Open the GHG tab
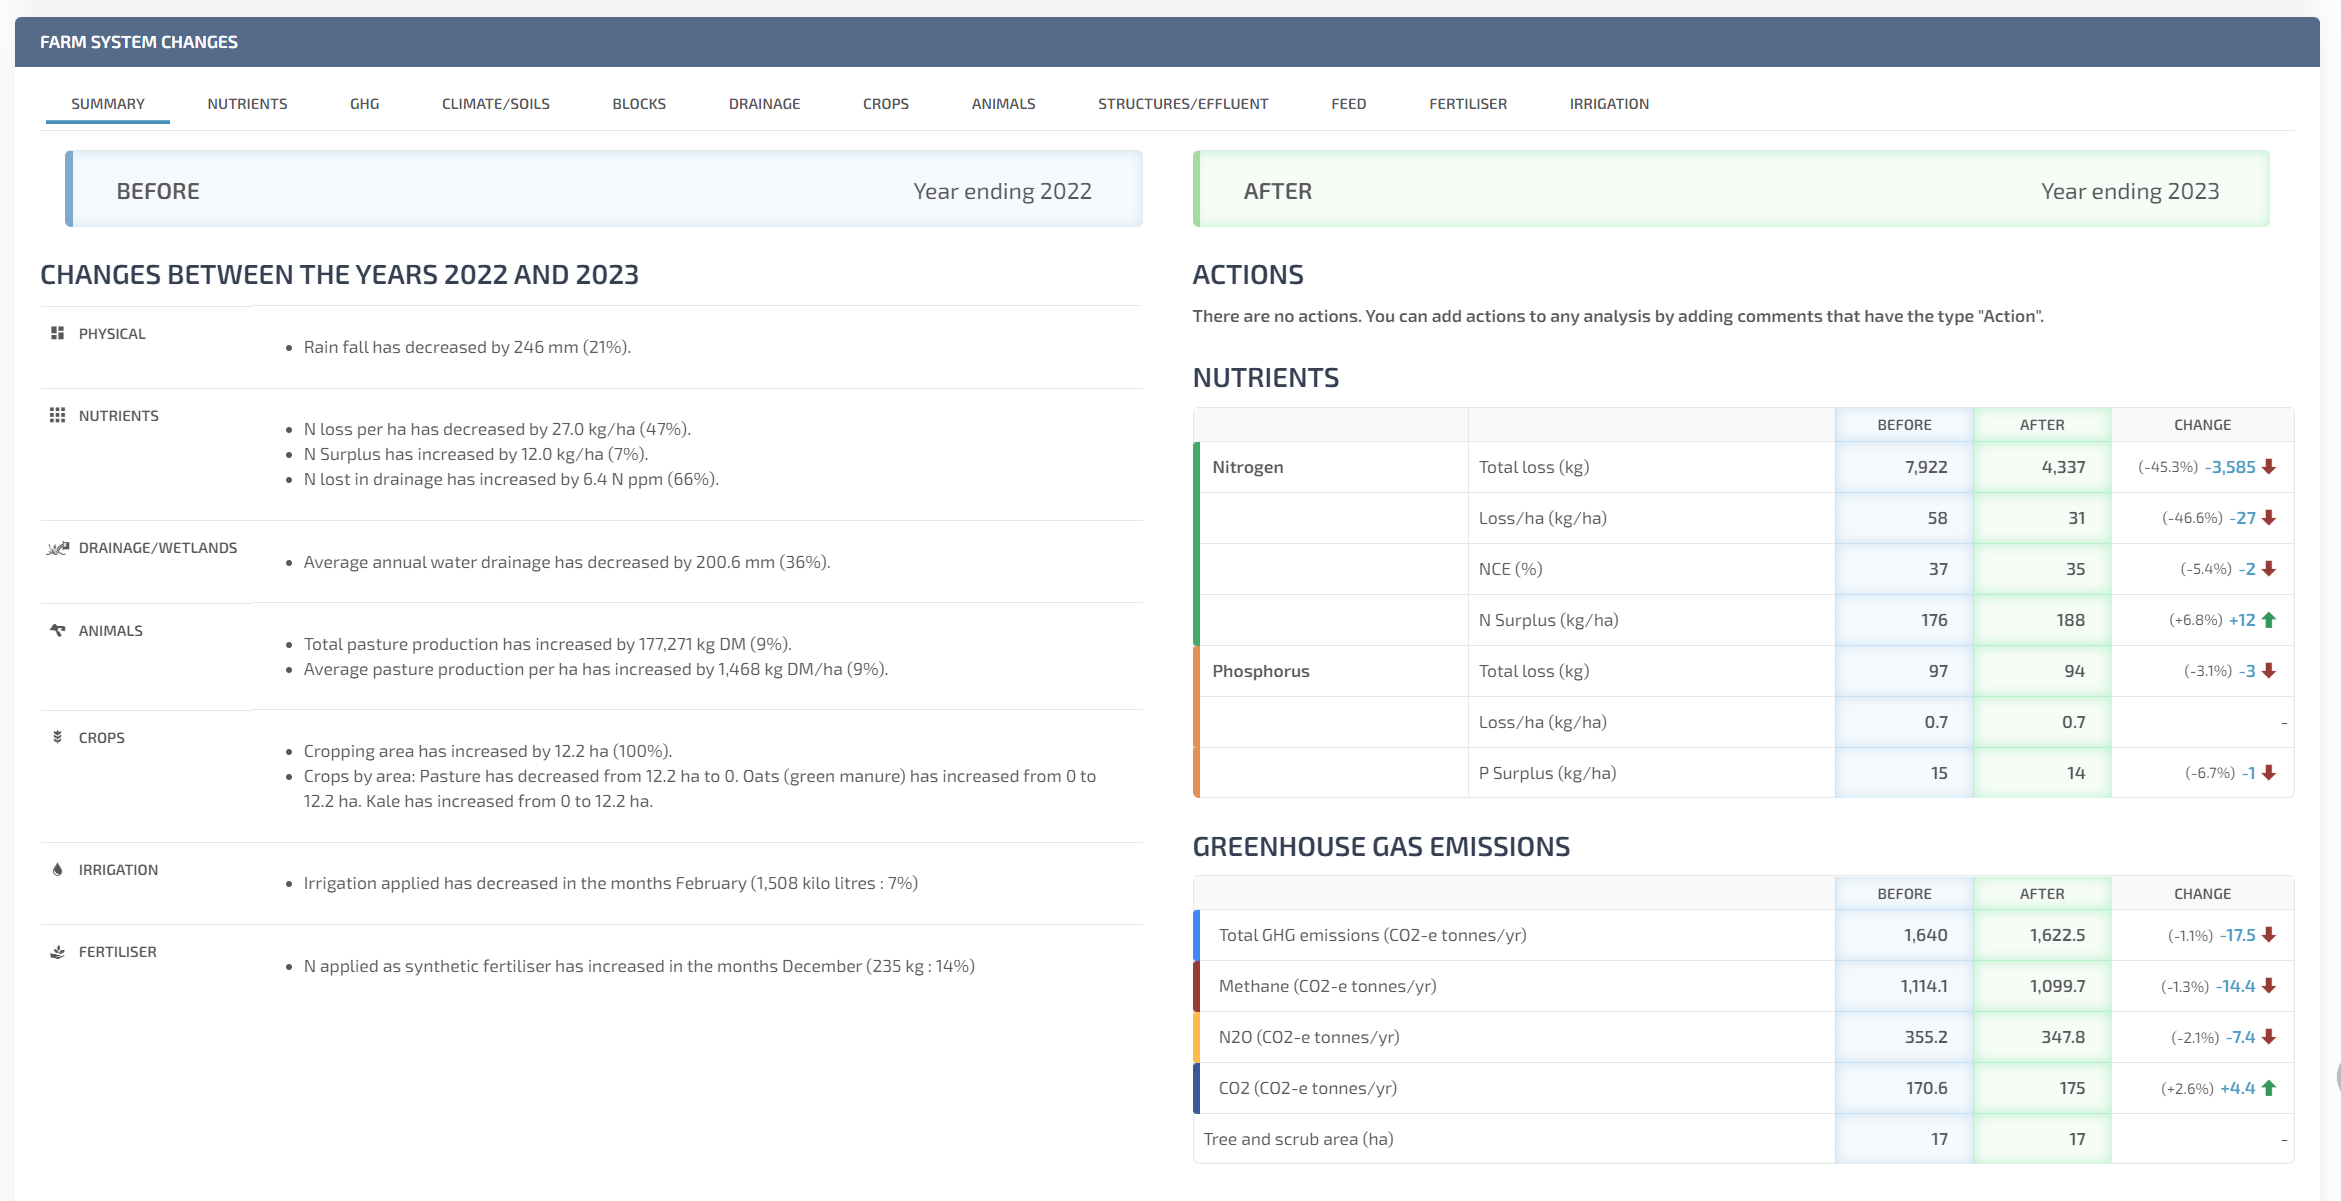 364,104
